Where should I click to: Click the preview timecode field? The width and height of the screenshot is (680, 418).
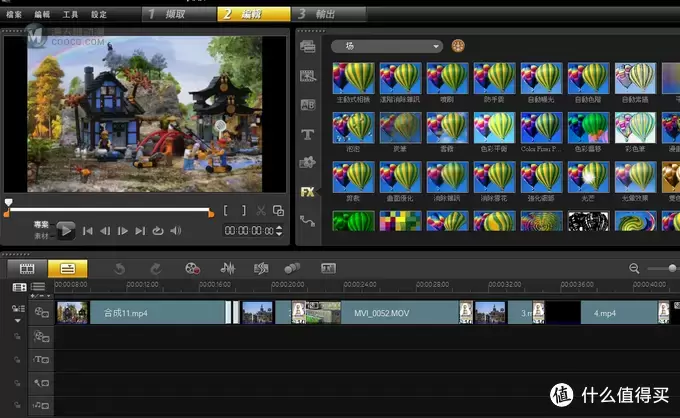tap(249, 231)
